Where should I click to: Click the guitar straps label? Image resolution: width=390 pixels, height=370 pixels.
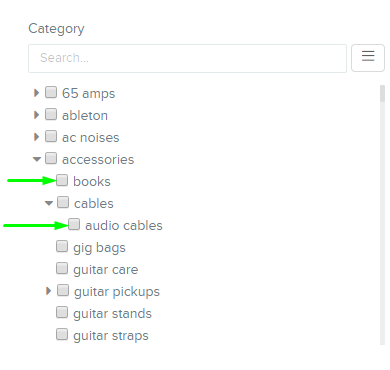pyautogui.click(x=111, y=336)
